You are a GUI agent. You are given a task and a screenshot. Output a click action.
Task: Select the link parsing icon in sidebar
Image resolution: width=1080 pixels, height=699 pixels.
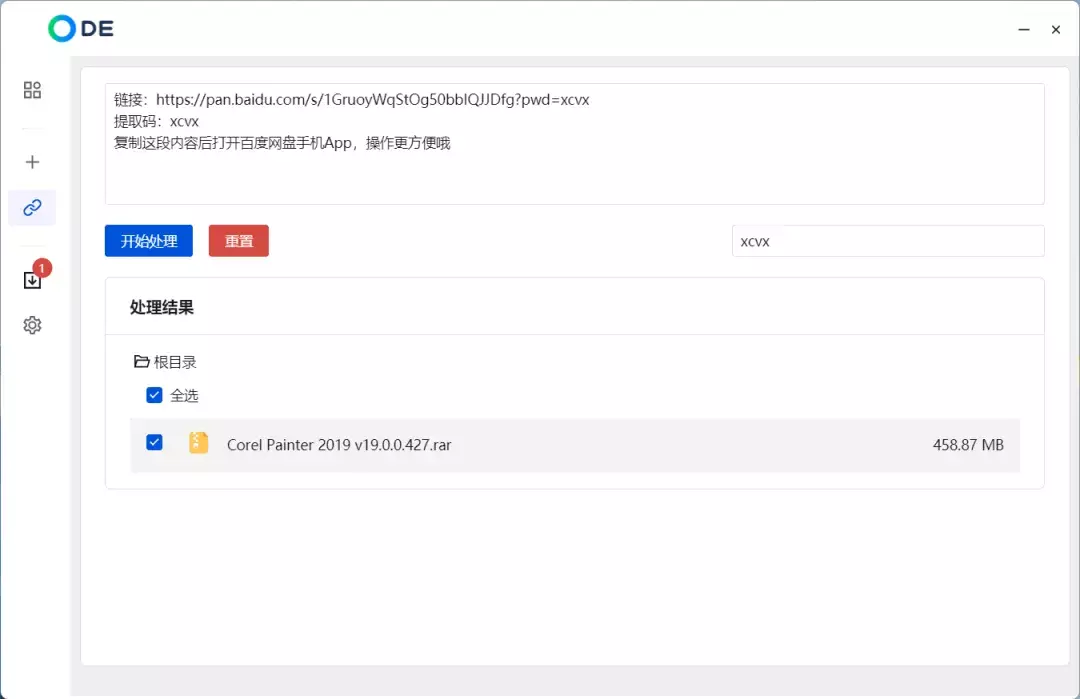point(32,207)
